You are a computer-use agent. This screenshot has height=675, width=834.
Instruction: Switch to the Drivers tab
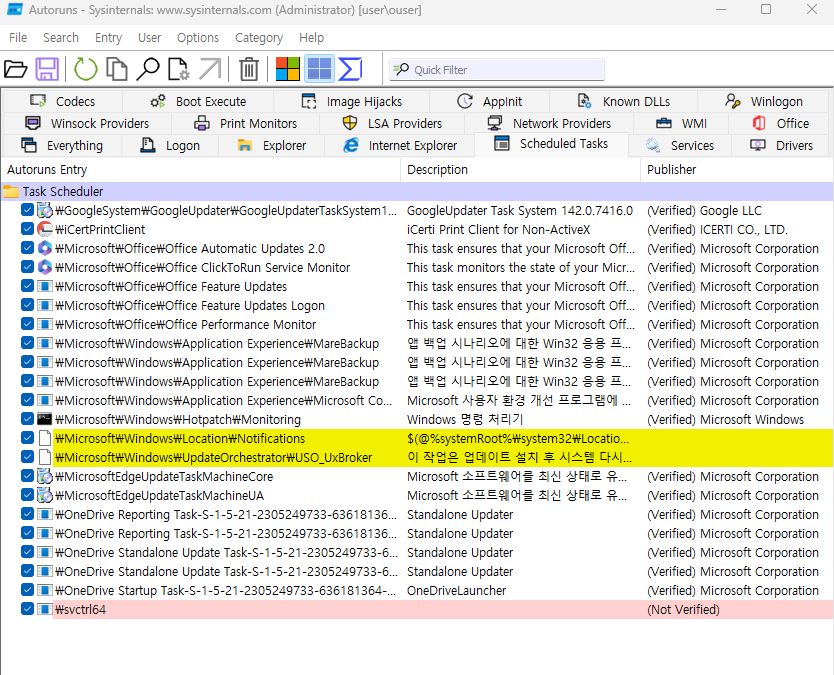pyautogui.click(x=781, y=145)
